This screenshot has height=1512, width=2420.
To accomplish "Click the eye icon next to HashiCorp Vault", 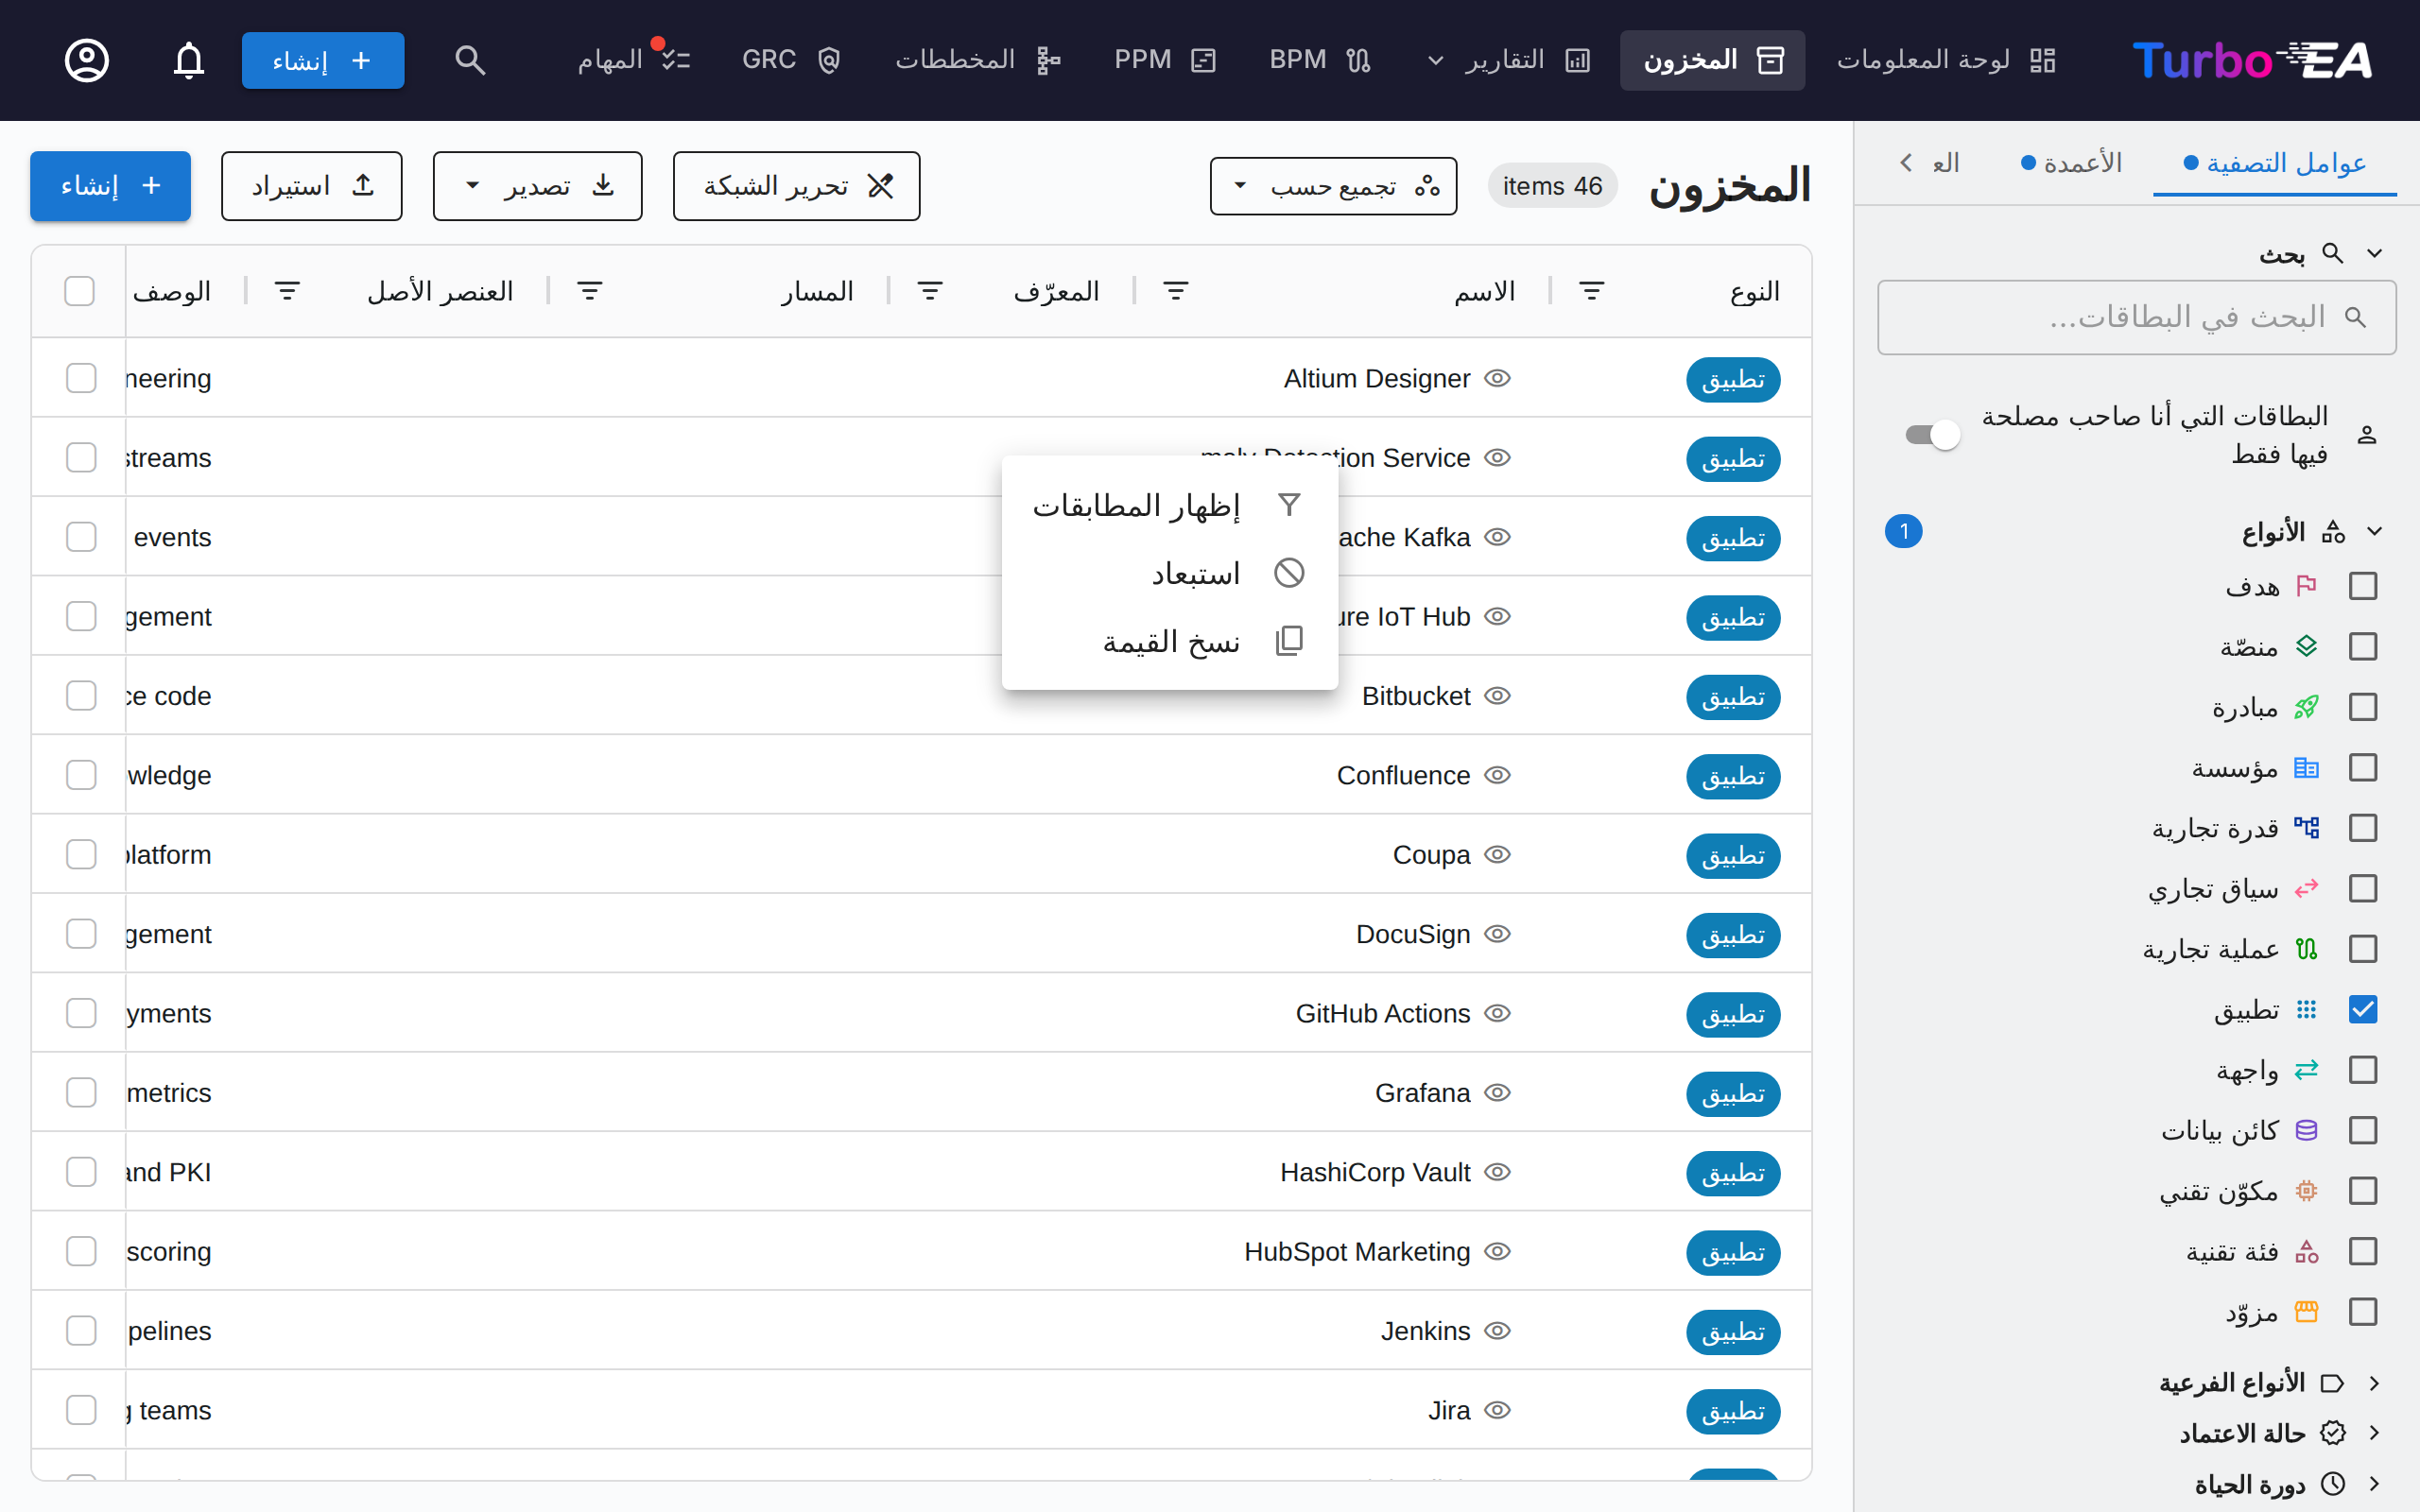I will (1497, 1172).
